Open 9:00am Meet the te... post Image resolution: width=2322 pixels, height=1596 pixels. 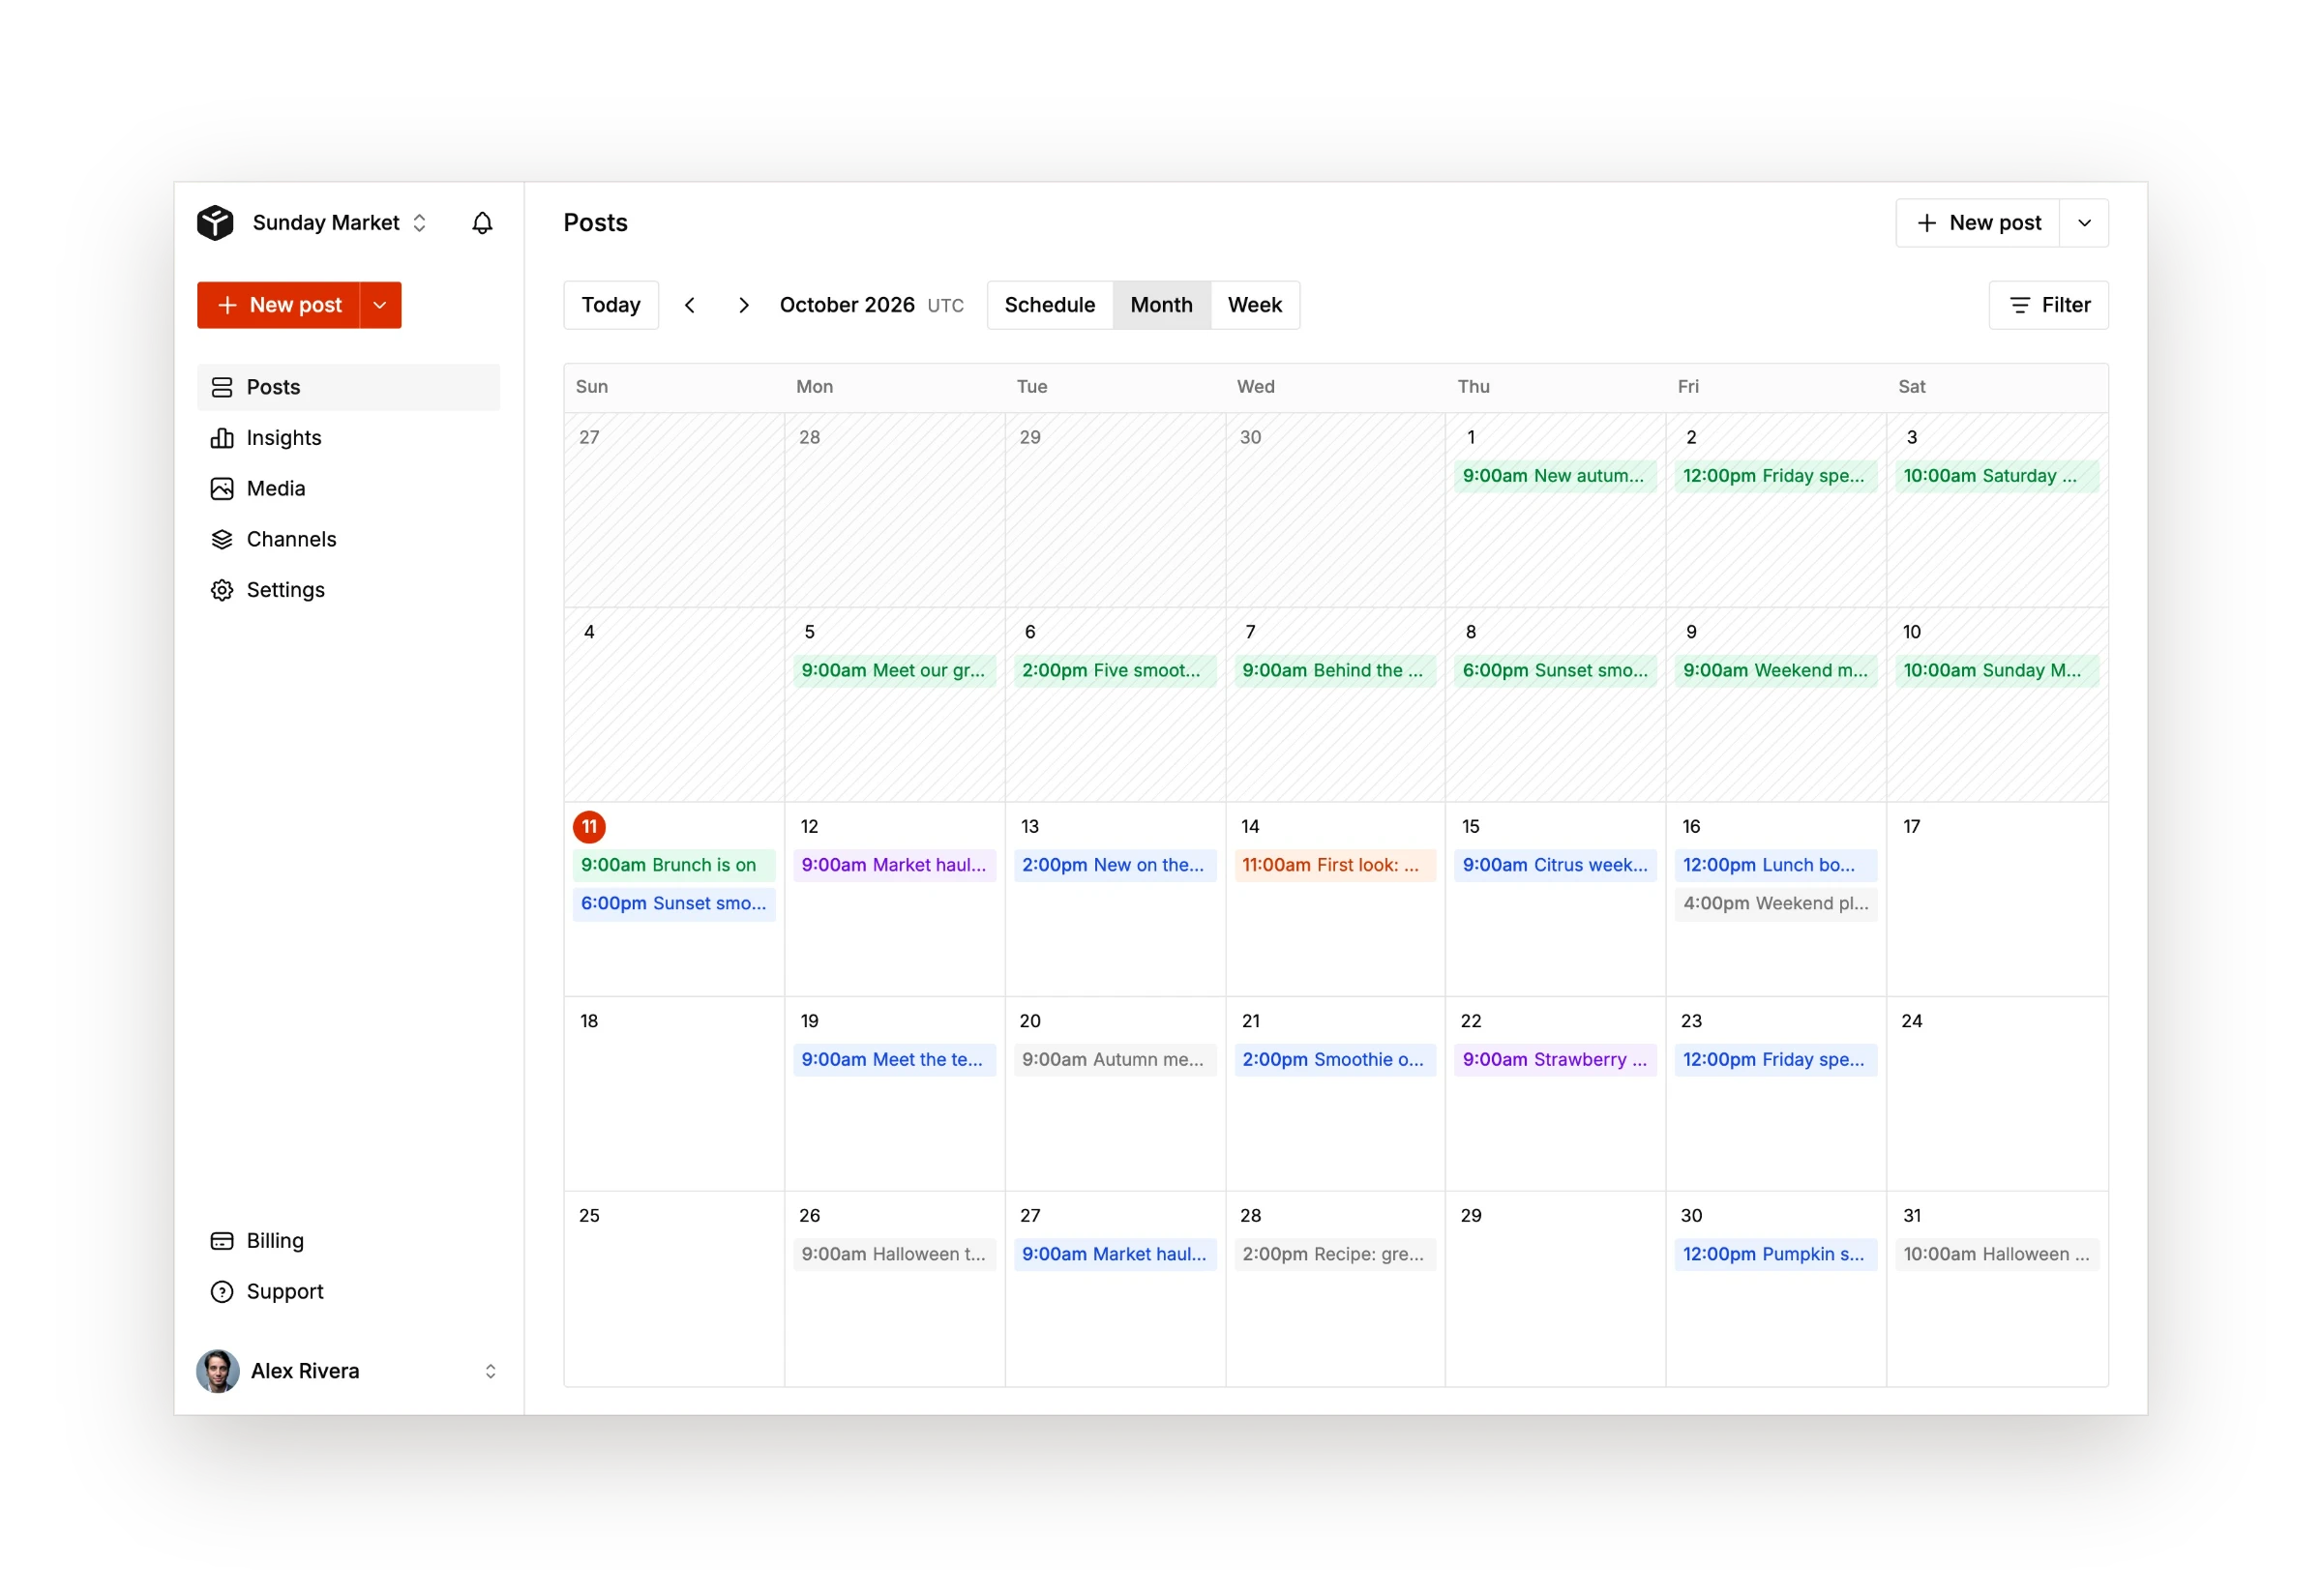pos(894,1059)
